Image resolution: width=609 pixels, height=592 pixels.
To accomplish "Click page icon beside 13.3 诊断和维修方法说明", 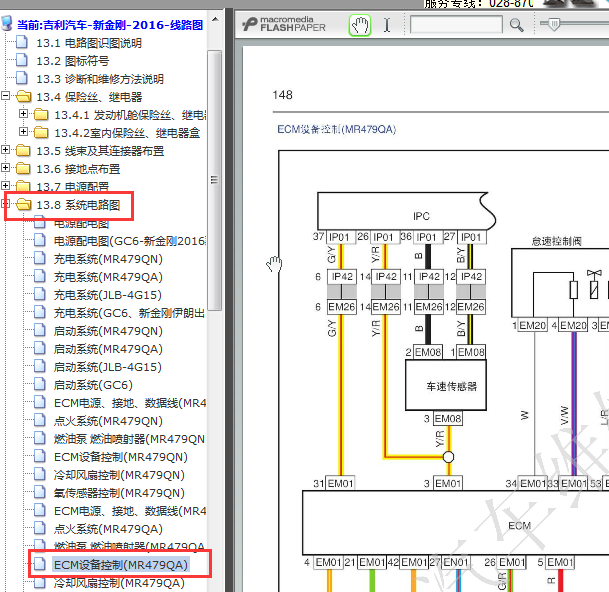I will click(x=22, y=78).
